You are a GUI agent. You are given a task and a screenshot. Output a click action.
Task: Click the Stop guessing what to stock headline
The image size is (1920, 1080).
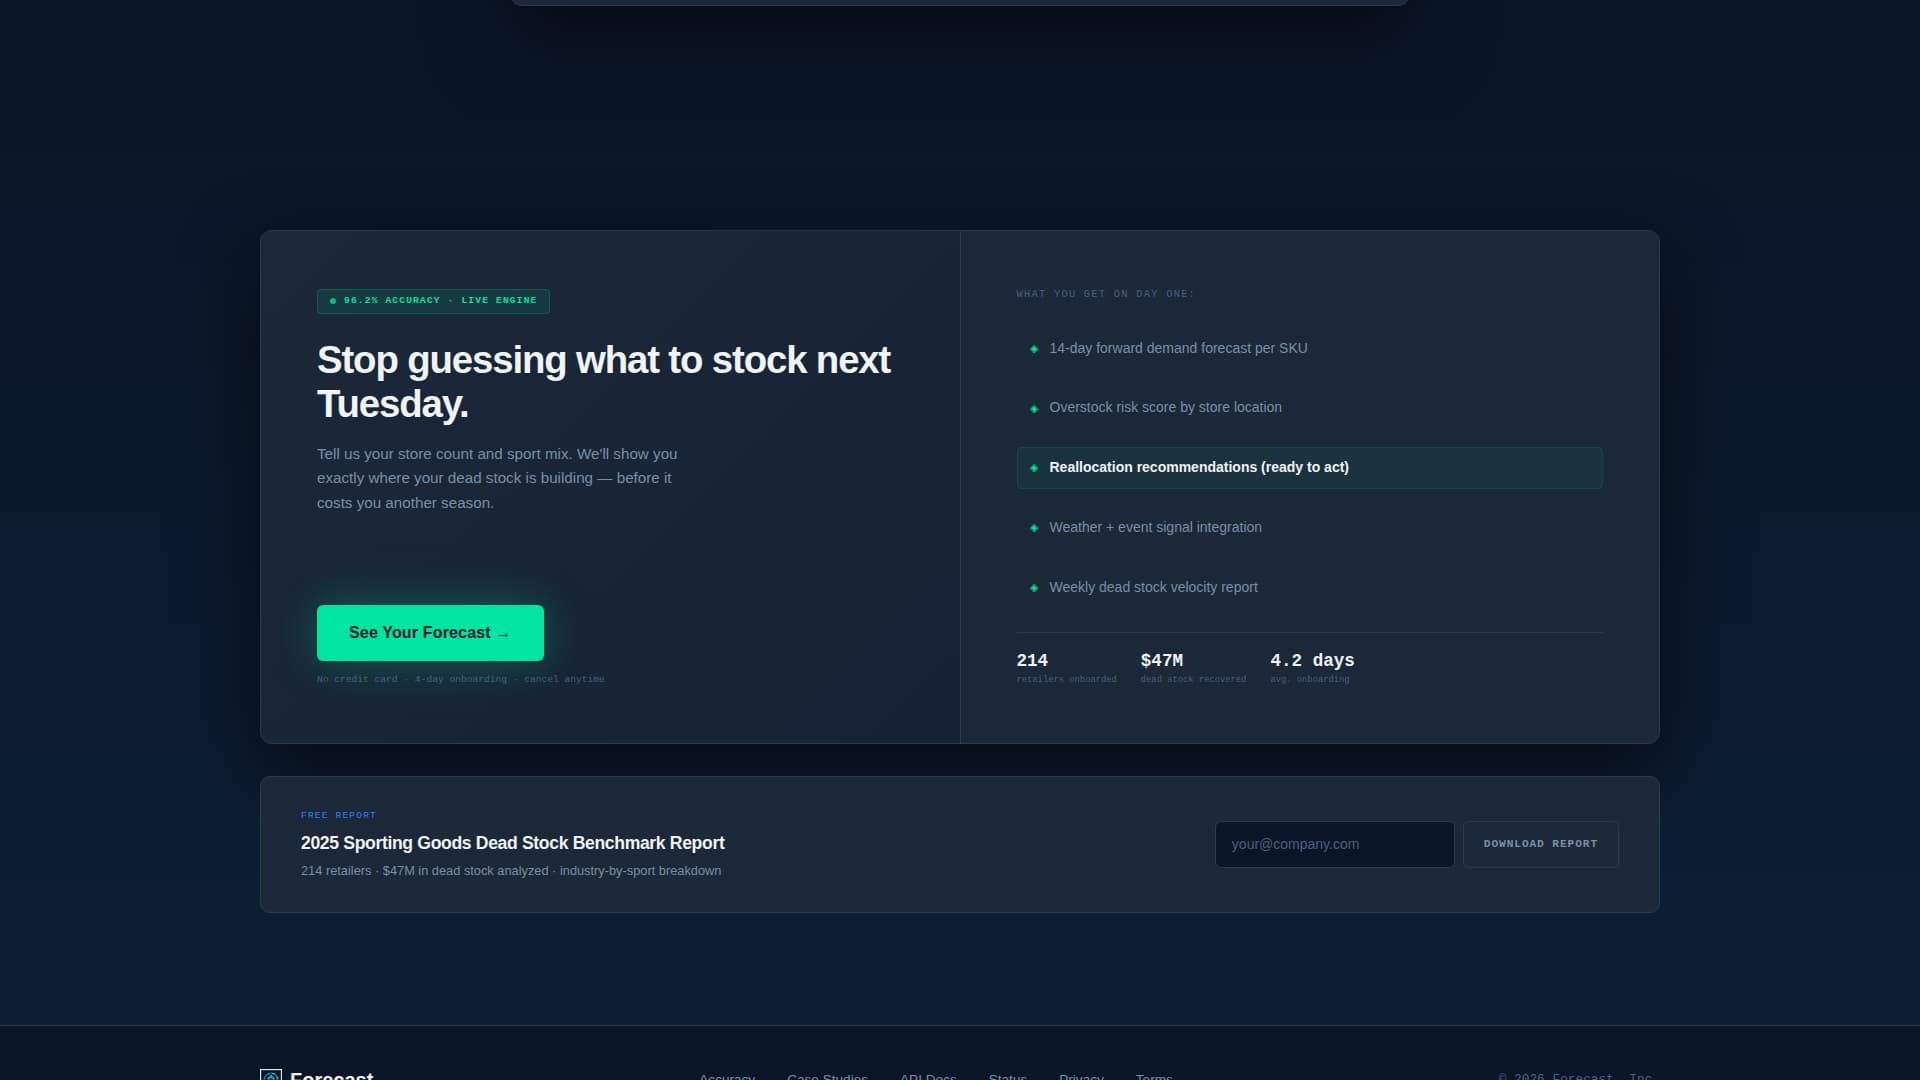pyautogui.click(x=603, y=382)
